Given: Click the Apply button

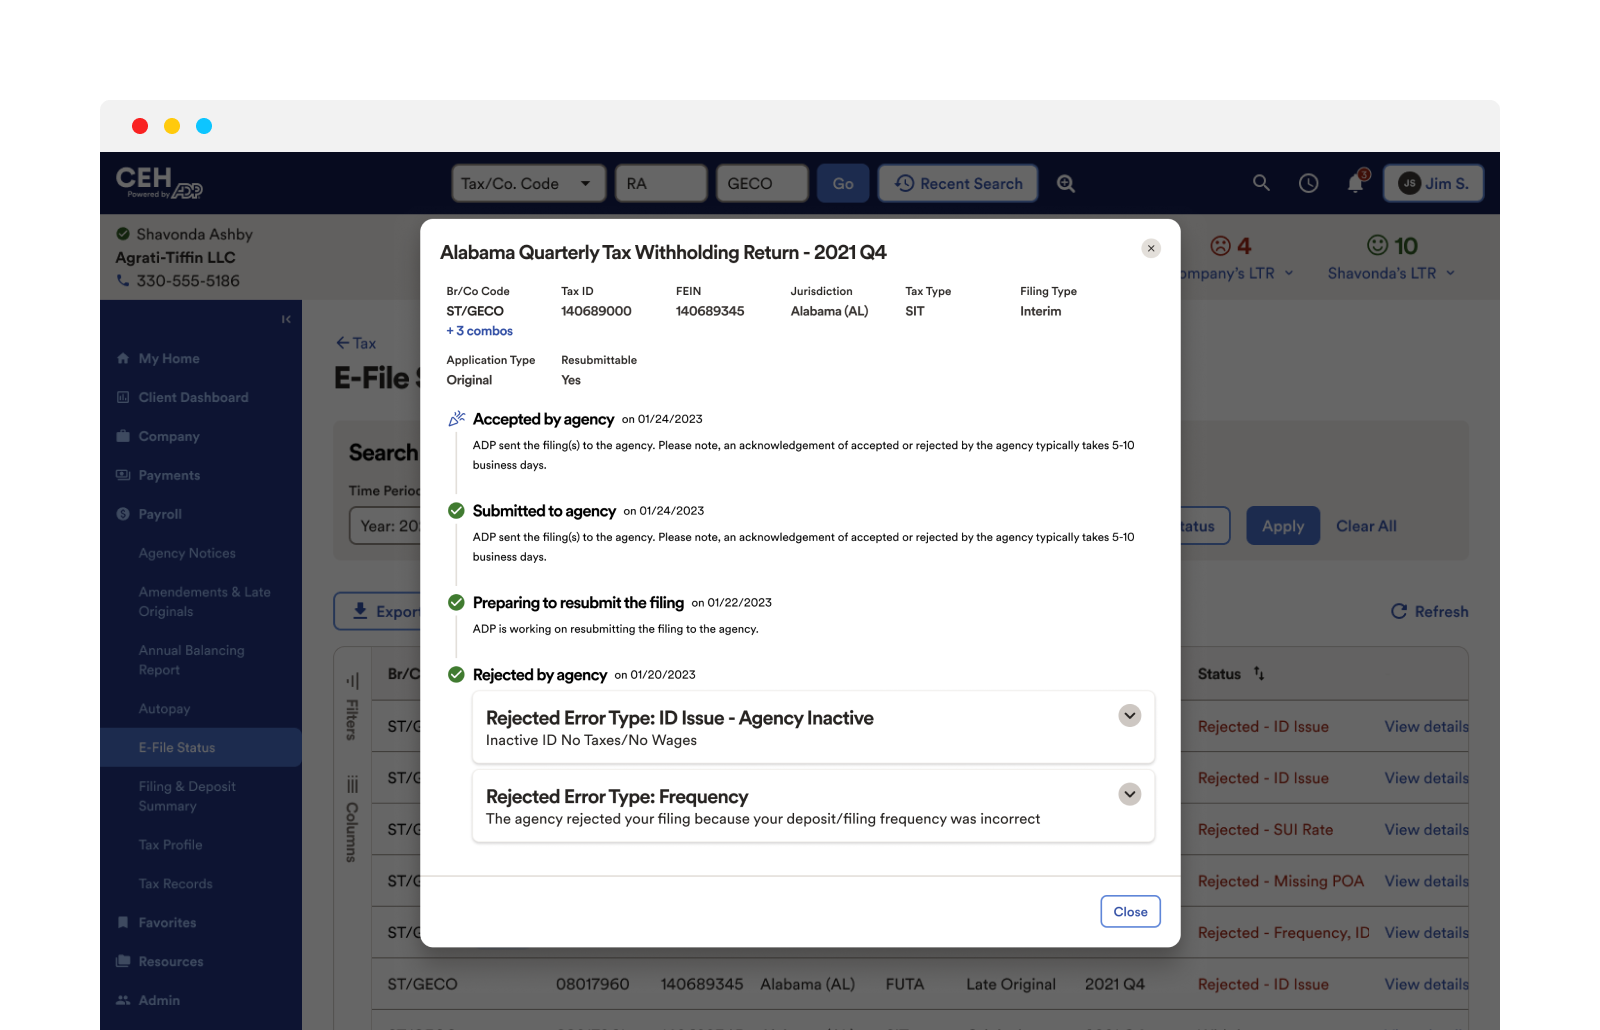Looking at the screenshot, I should click(1282, 525).
